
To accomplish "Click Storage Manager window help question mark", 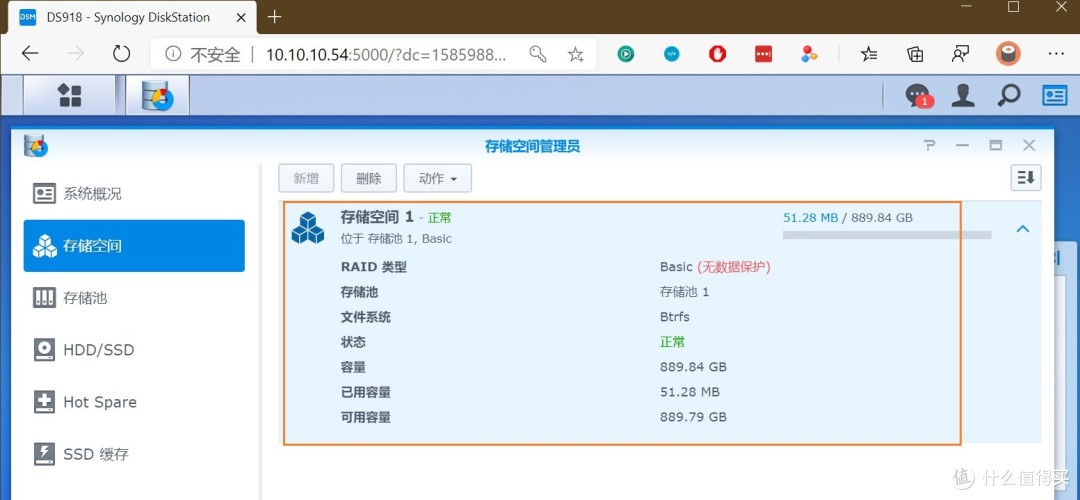I will pyautogui.click(x=929, y=145).
